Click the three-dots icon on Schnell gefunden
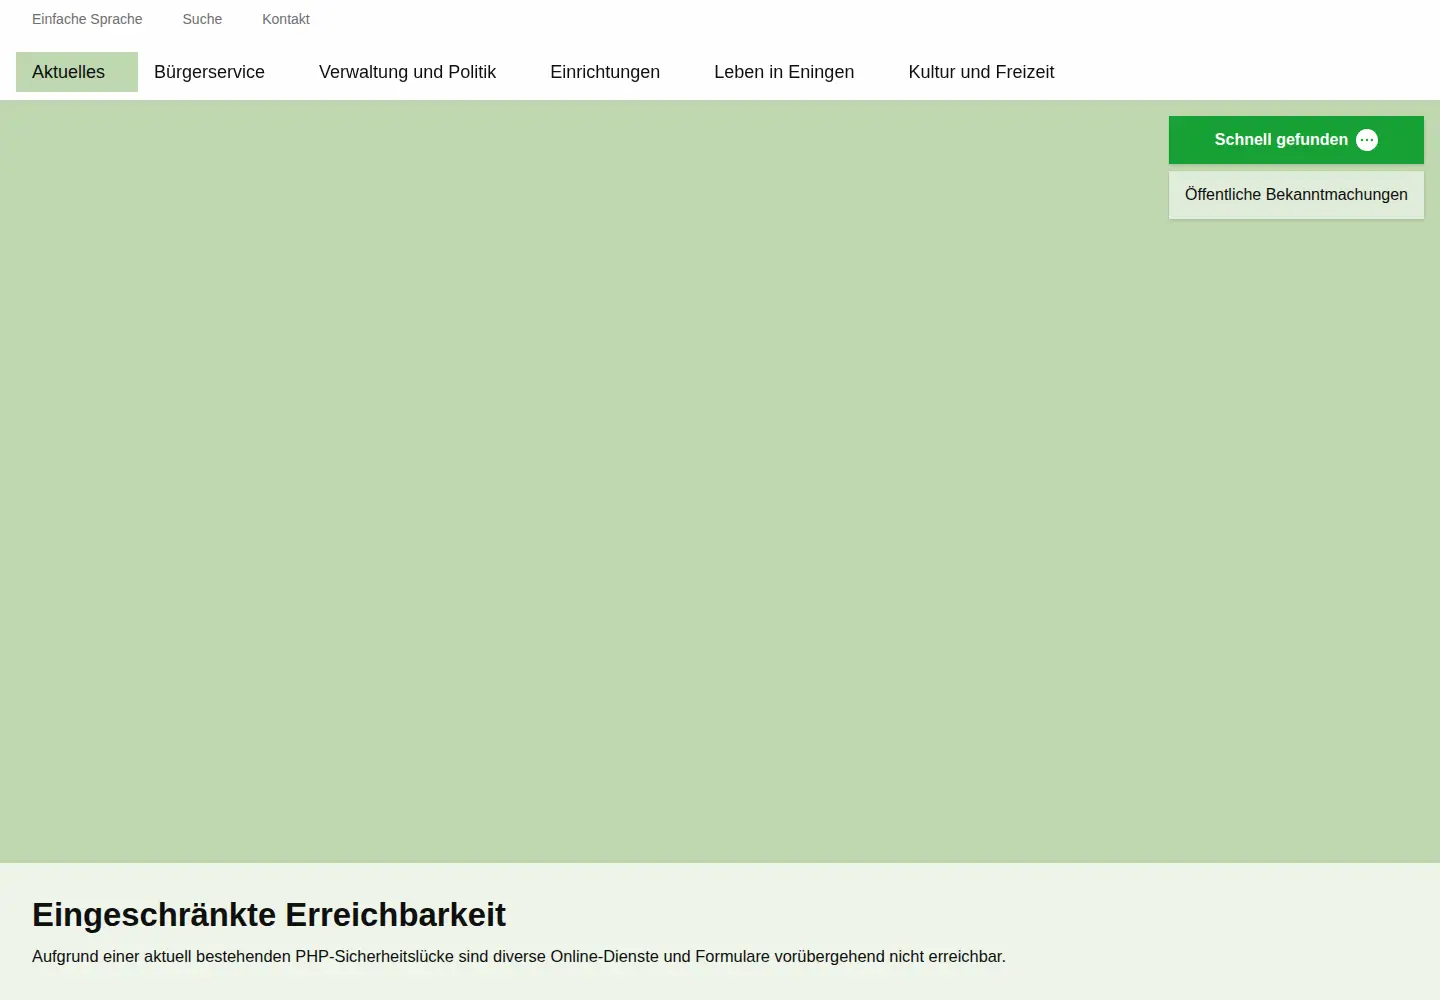This screenshot has width=1440, height=1000. point(1367,140)
